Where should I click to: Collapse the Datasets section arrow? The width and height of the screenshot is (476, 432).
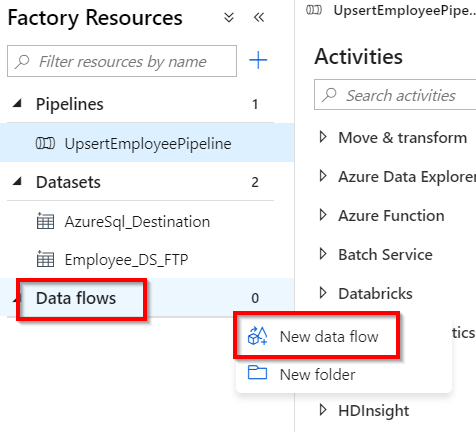17,182
